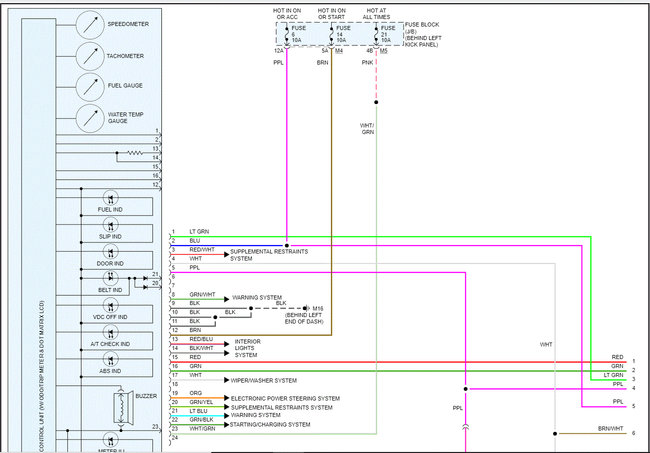Select the '(BEHIND LEFT END OF DASH)' note
Viewport: 650px width, 453px height.
[x=304, y=318]
